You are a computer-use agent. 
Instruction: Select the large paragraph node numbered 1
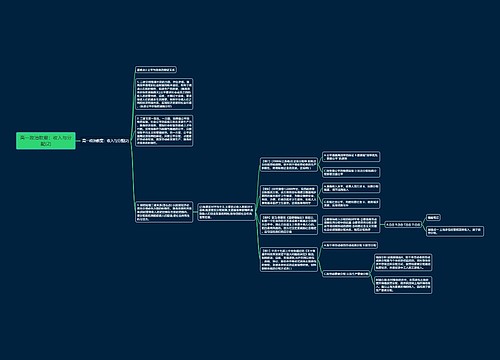[x=164, y=94]
